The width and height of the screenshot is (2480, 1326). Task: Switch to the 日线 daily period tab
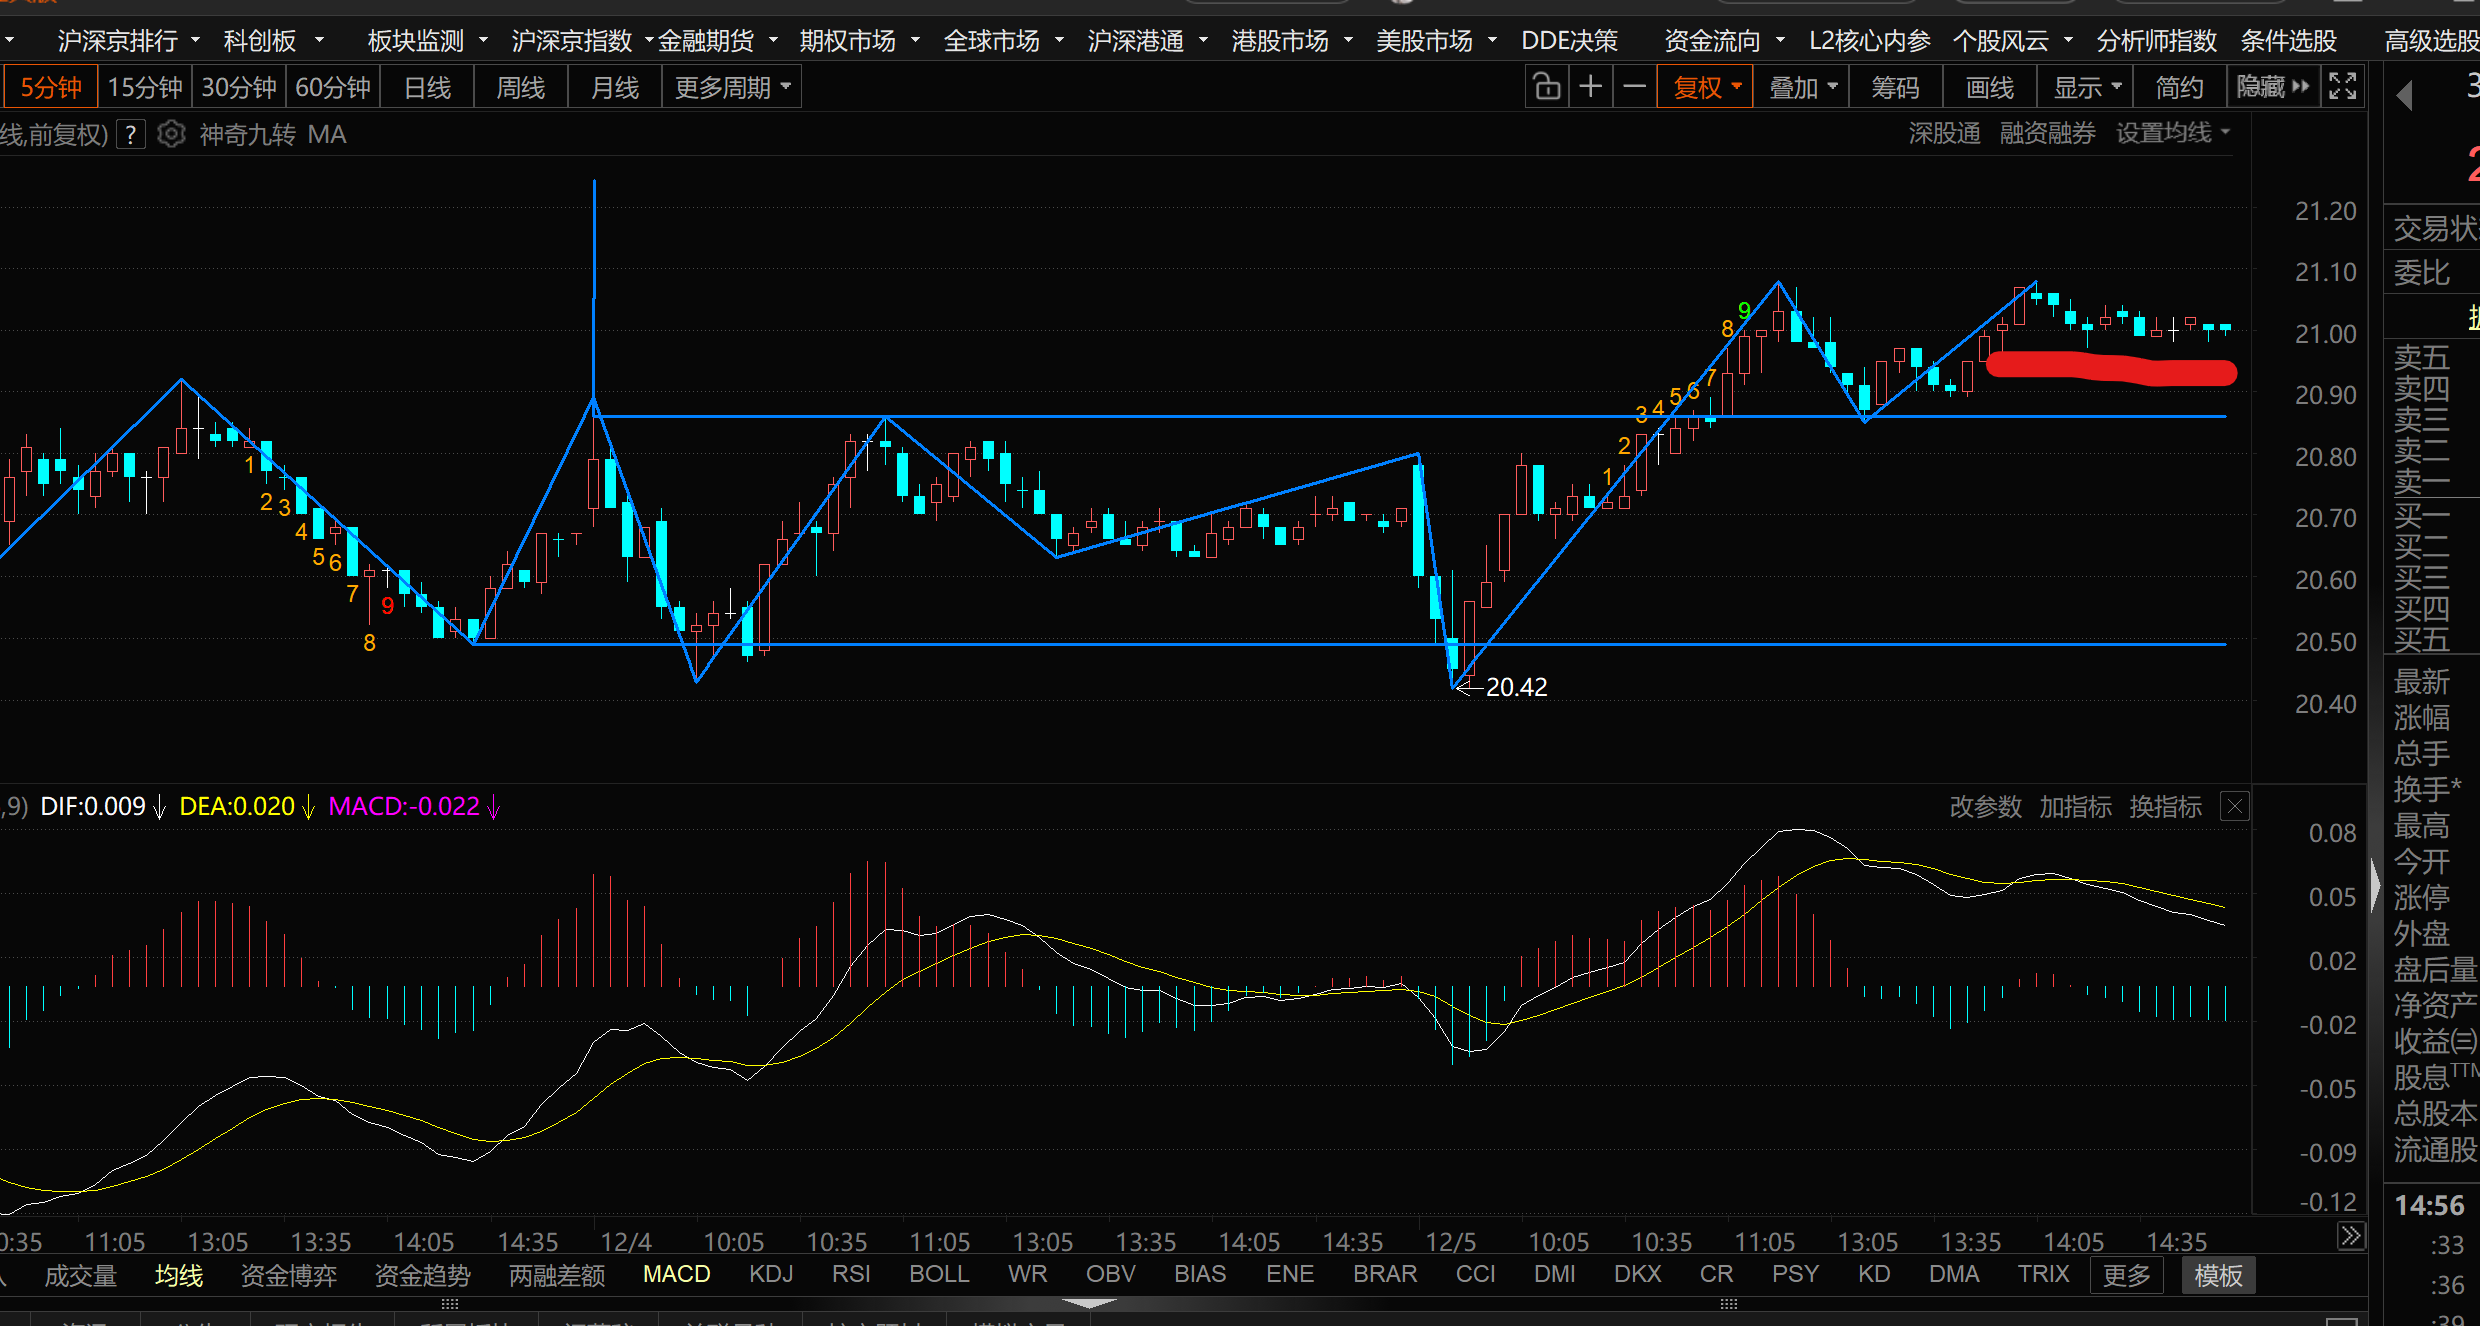pos(427,87)
